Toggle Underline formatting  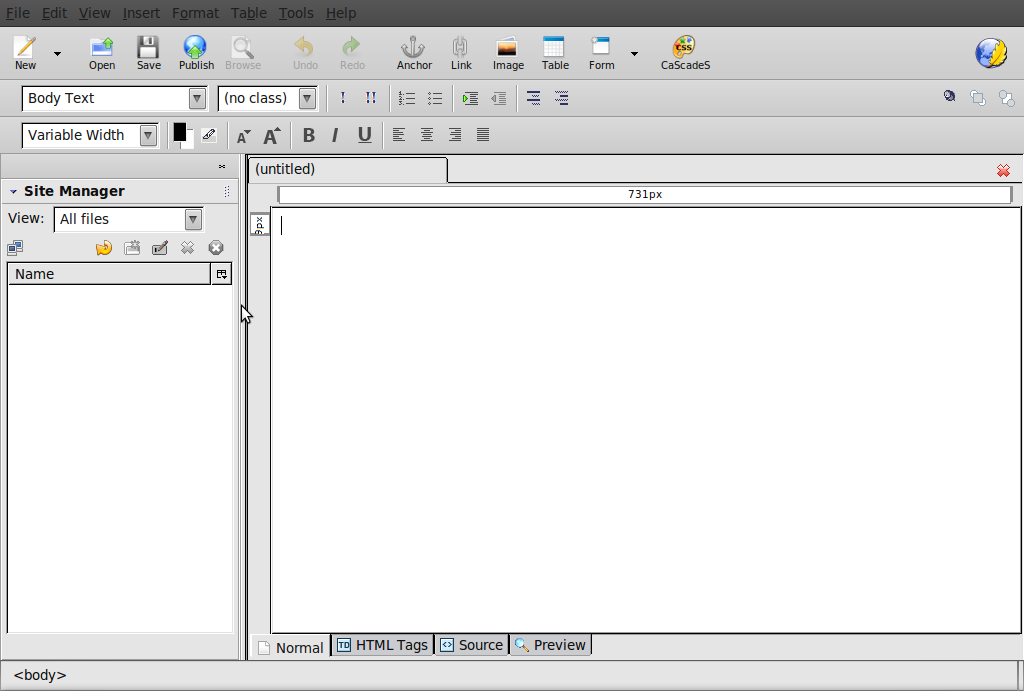coord(364,135)
